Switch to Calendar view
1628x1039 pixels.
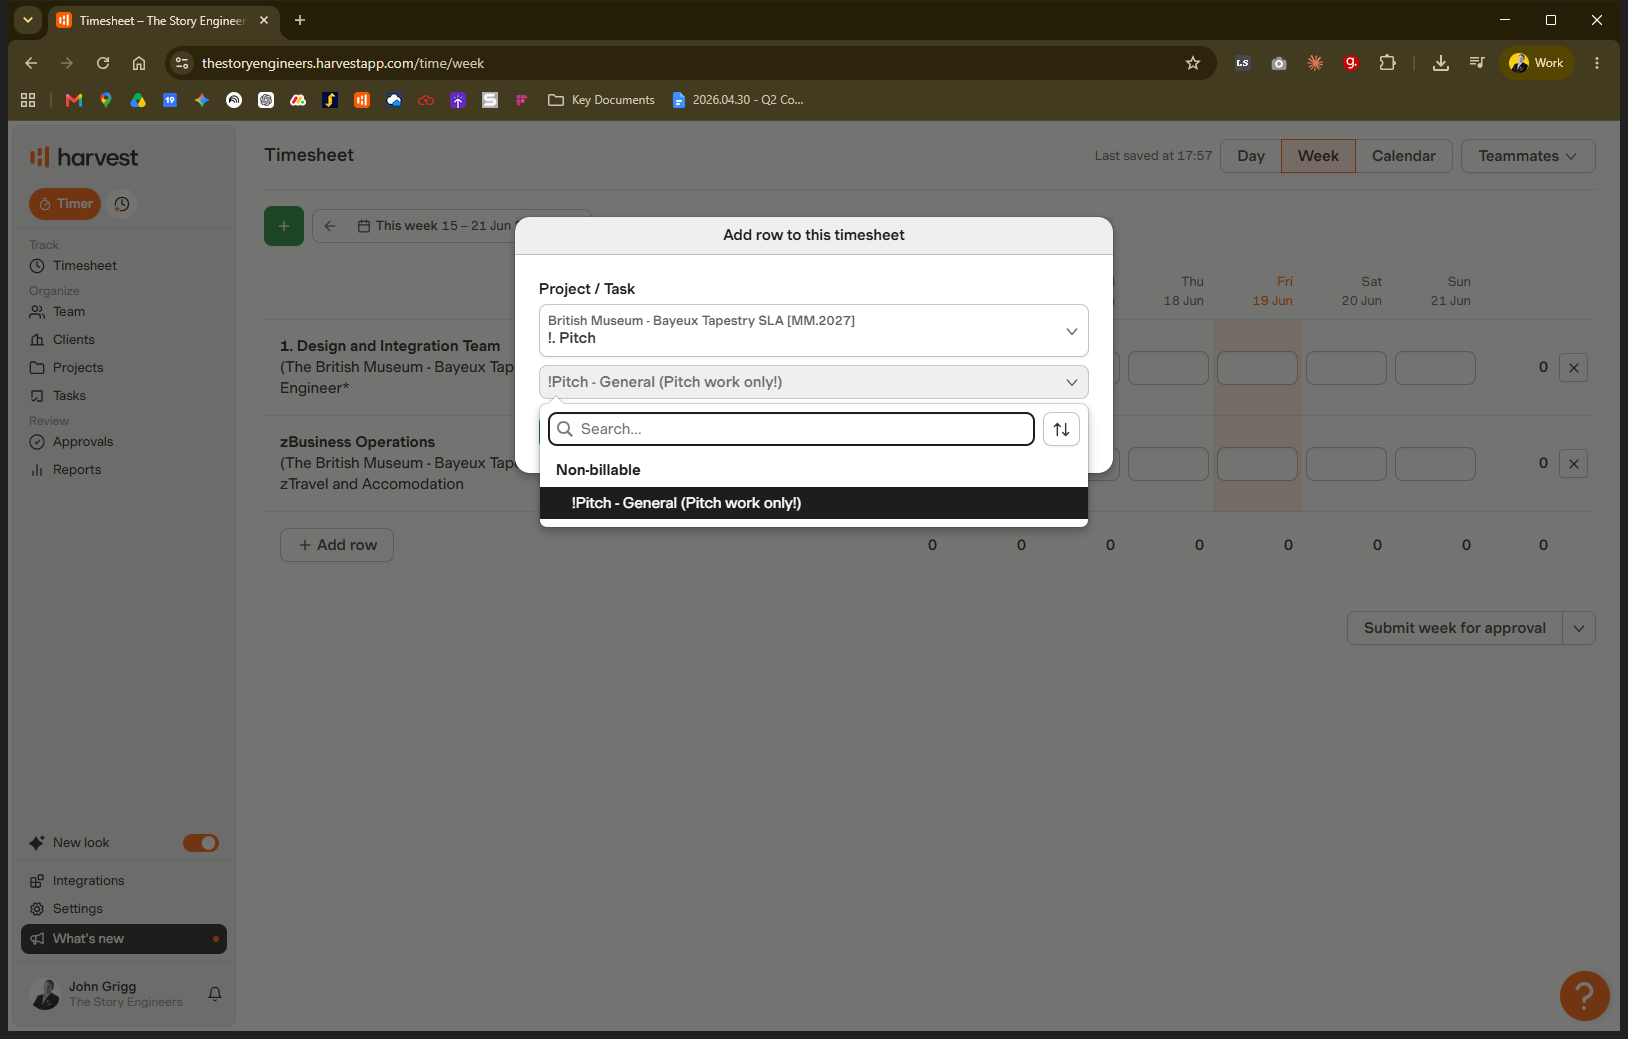coord(1403,156)
